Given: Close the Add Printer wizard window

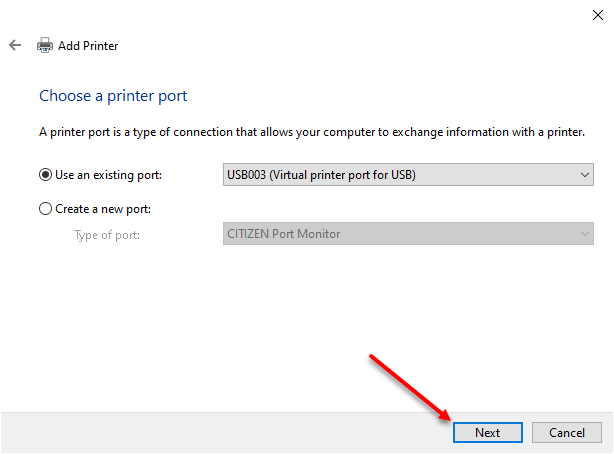Looking at the screenshot, I should [x=598, y=15].
